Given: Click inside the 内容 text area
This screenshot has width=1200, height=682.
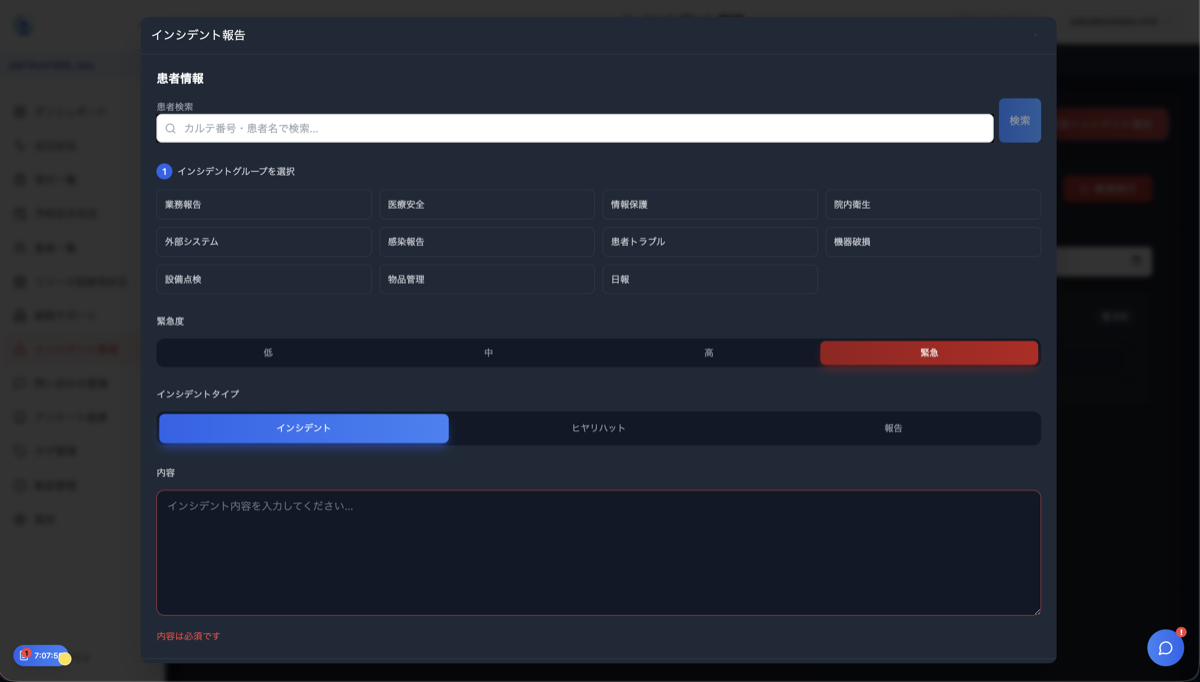Looking at the screenshot, I should click(598, 550).
